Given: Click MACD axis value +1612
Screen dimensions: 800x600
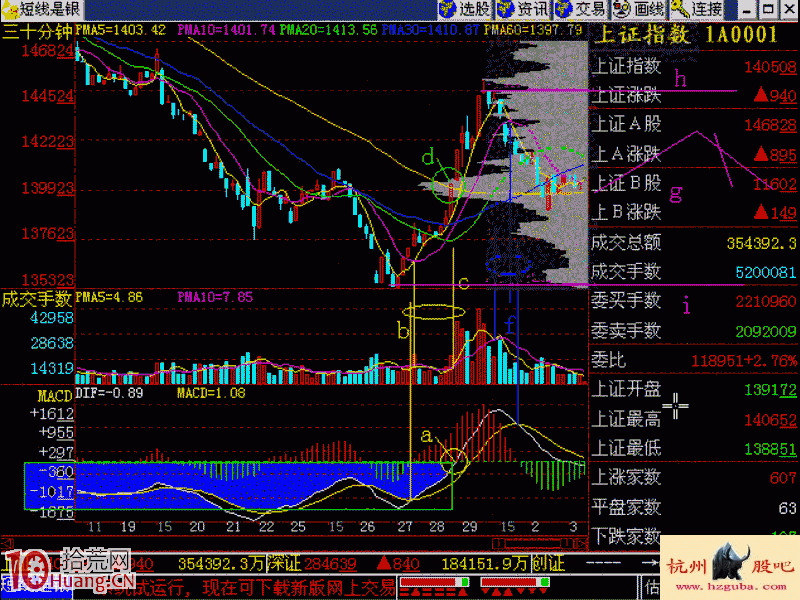Looking at the screenshot, I should point(52,413).
